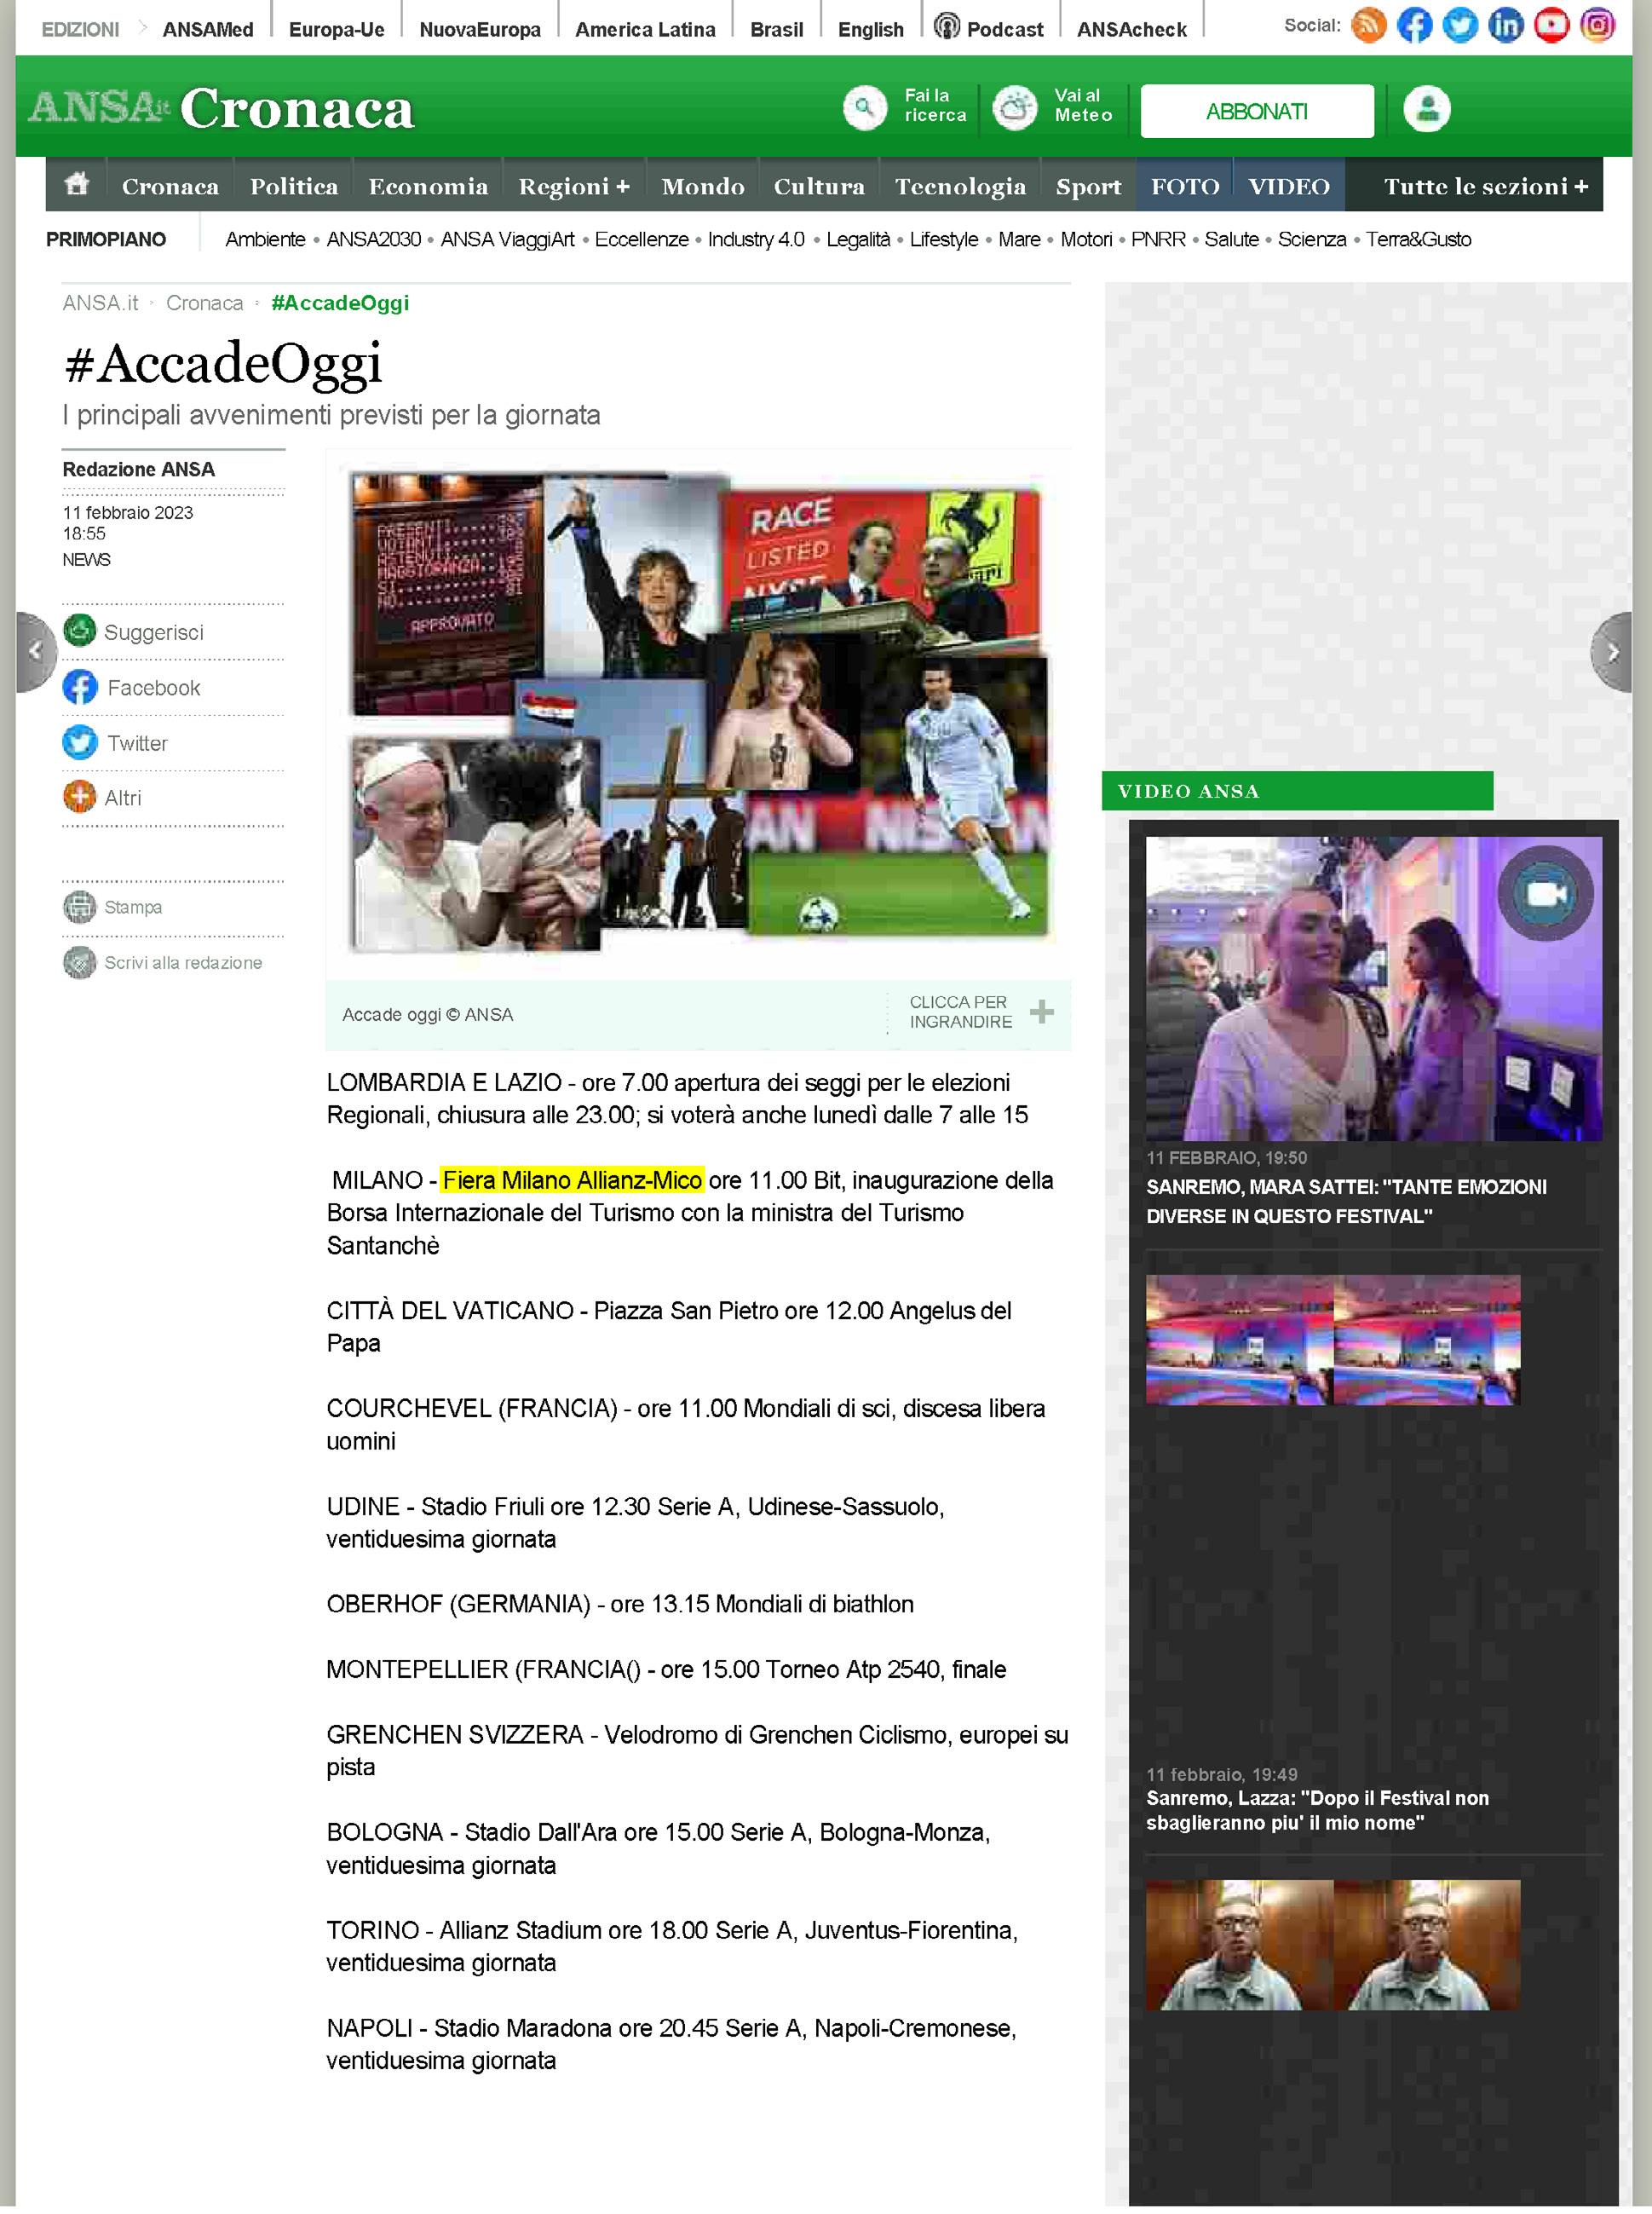Share article via Twitter sidebar icon
This screenshot has height=2214, width=1652.
point(80,742)
